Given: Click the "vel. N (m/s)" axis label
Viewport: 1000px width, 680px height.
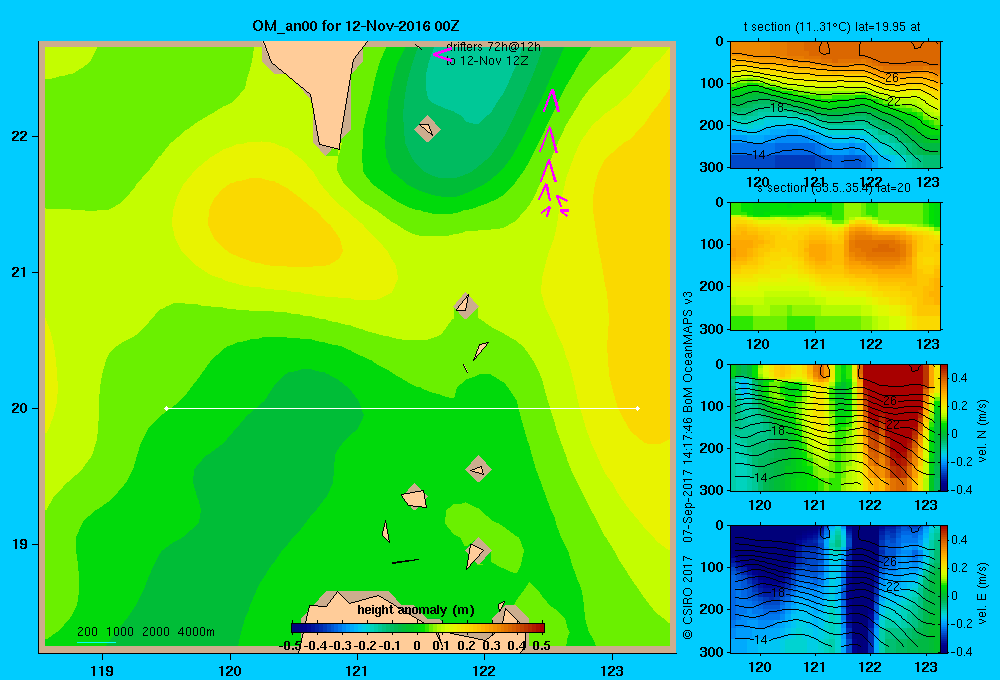Looking at the screenshot, I should [982, 431].
